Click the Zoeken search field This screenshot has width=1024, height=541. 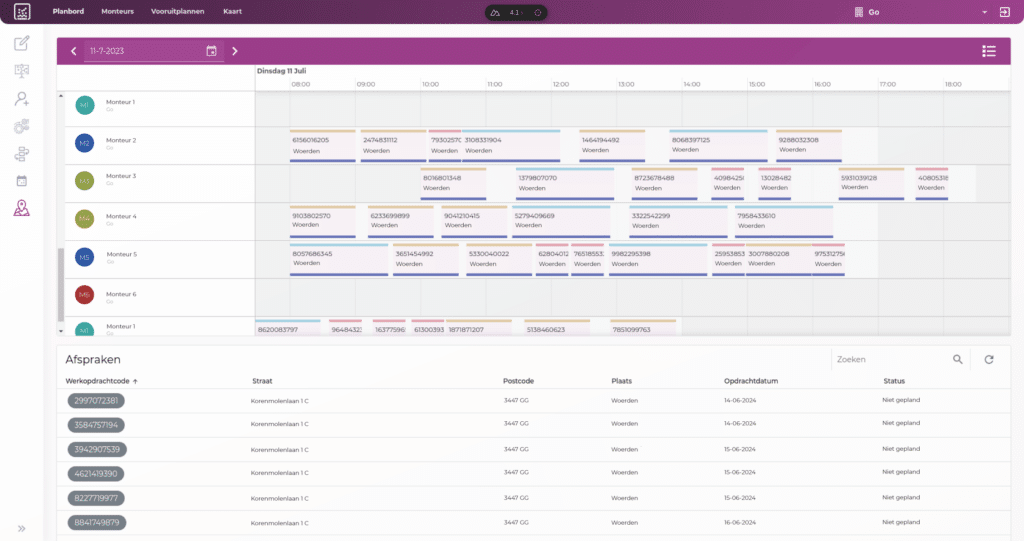(x=891, y=359)
